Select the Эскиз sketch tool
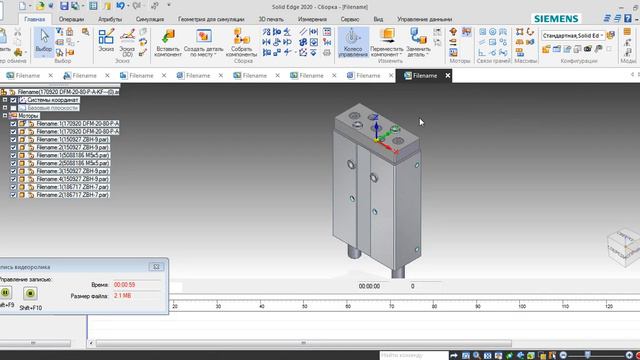This screenshot has width=640, height=360. (106, 40)
